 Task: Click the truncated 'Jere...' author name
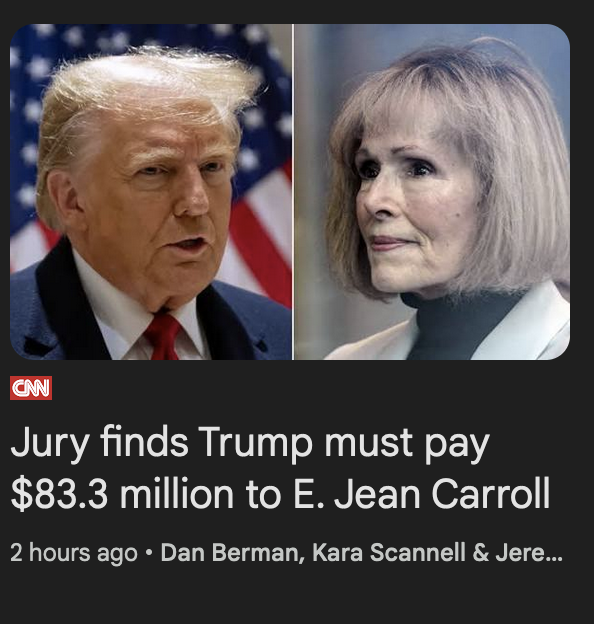pyautogui.click(x=529, y=552)
